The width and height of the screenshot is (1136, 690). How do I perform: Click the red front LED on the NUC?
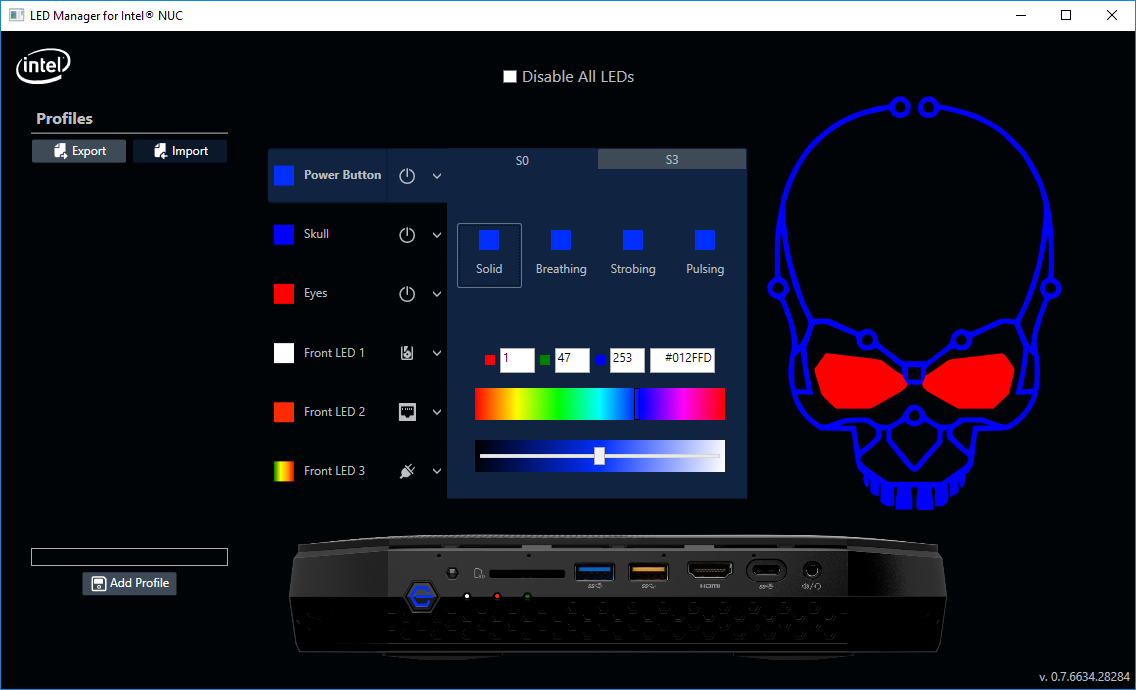click(497, 597)
